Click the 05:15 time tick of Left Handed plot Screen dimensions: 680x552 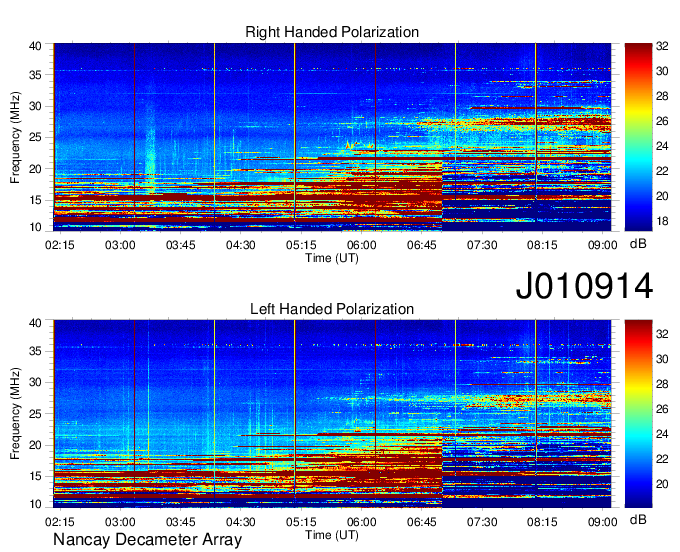(x=301, y=522)
